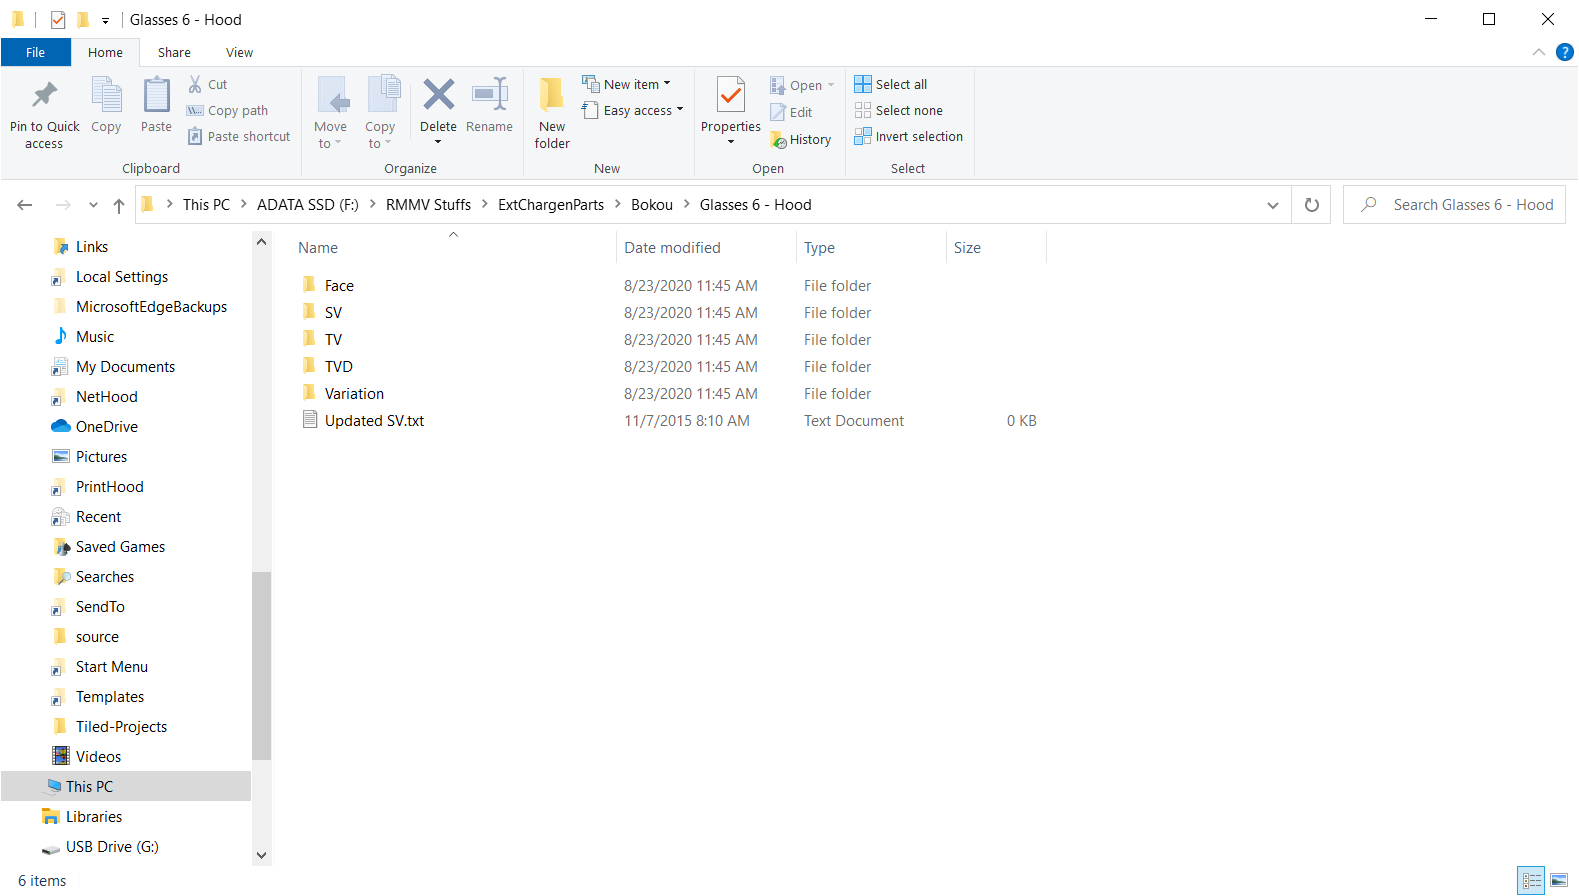Sort files by Type column

[819, 248]
